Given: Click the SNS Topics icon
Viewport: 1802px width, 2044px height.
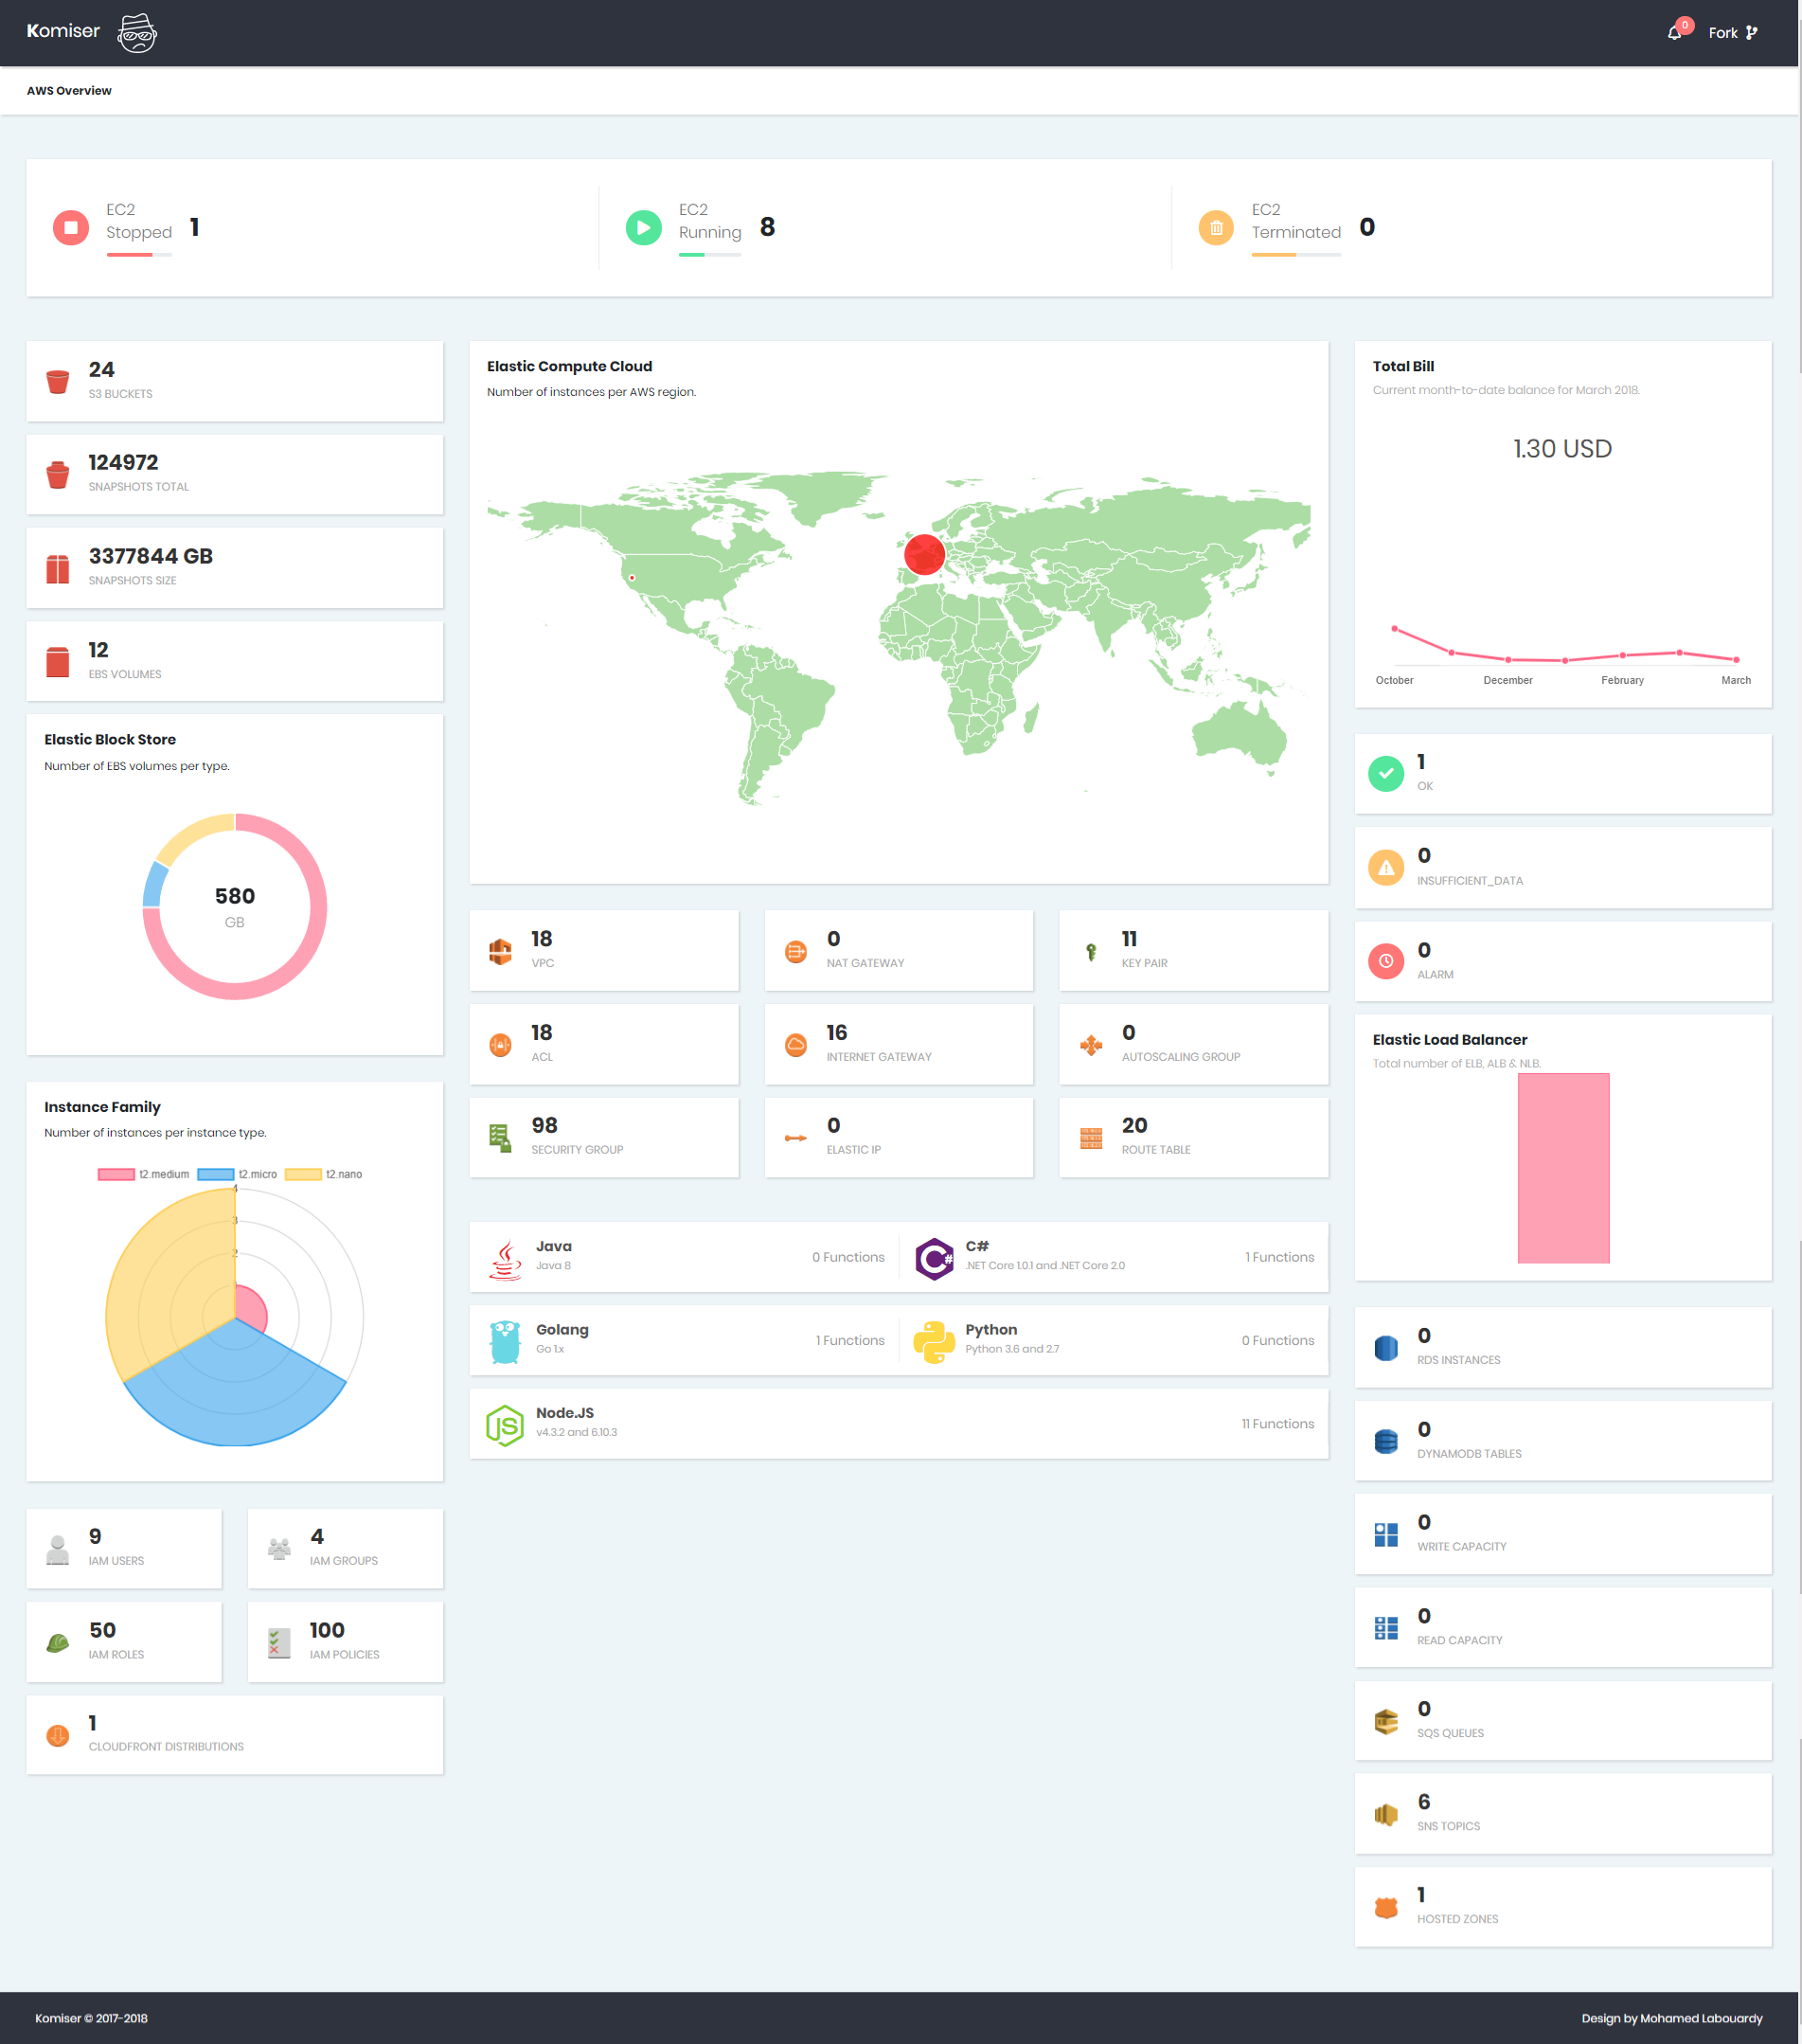Looking at the screenshot, I should [x=1386, y=1814].
